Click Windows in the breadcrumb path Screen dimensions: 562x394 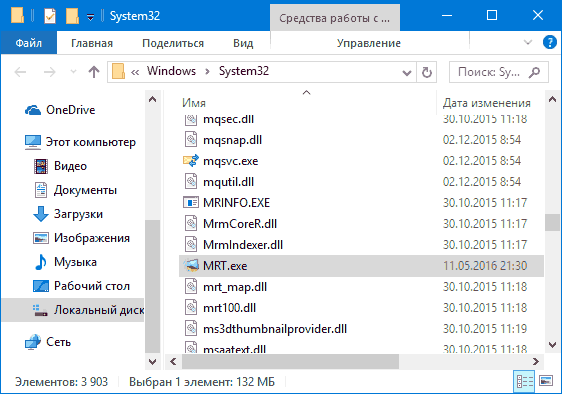pos(171,71)
